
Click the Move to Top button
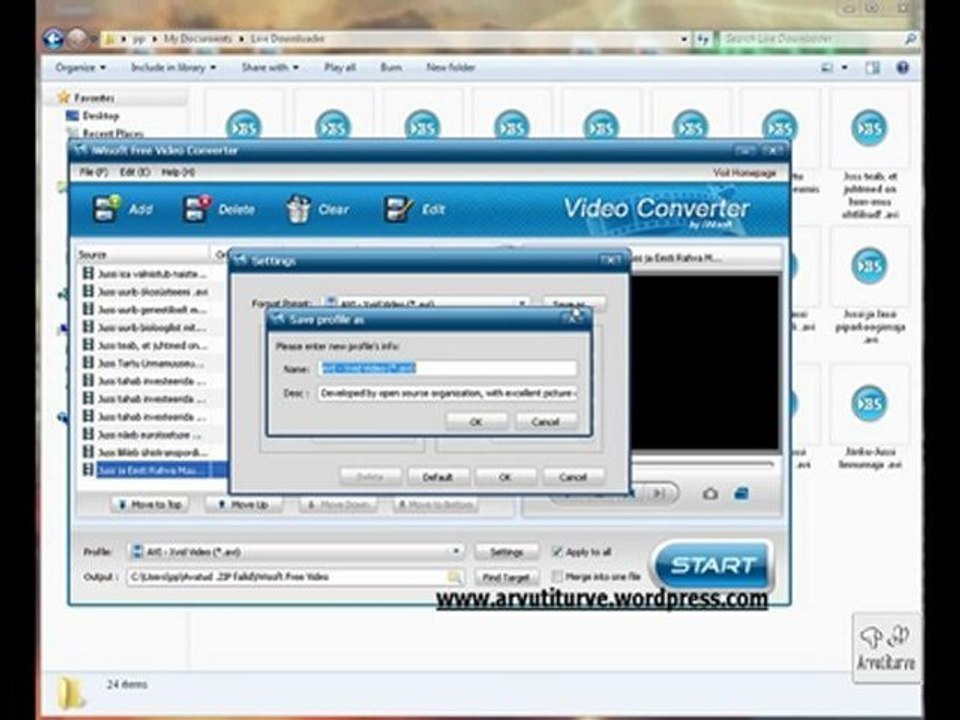(150, 504)
